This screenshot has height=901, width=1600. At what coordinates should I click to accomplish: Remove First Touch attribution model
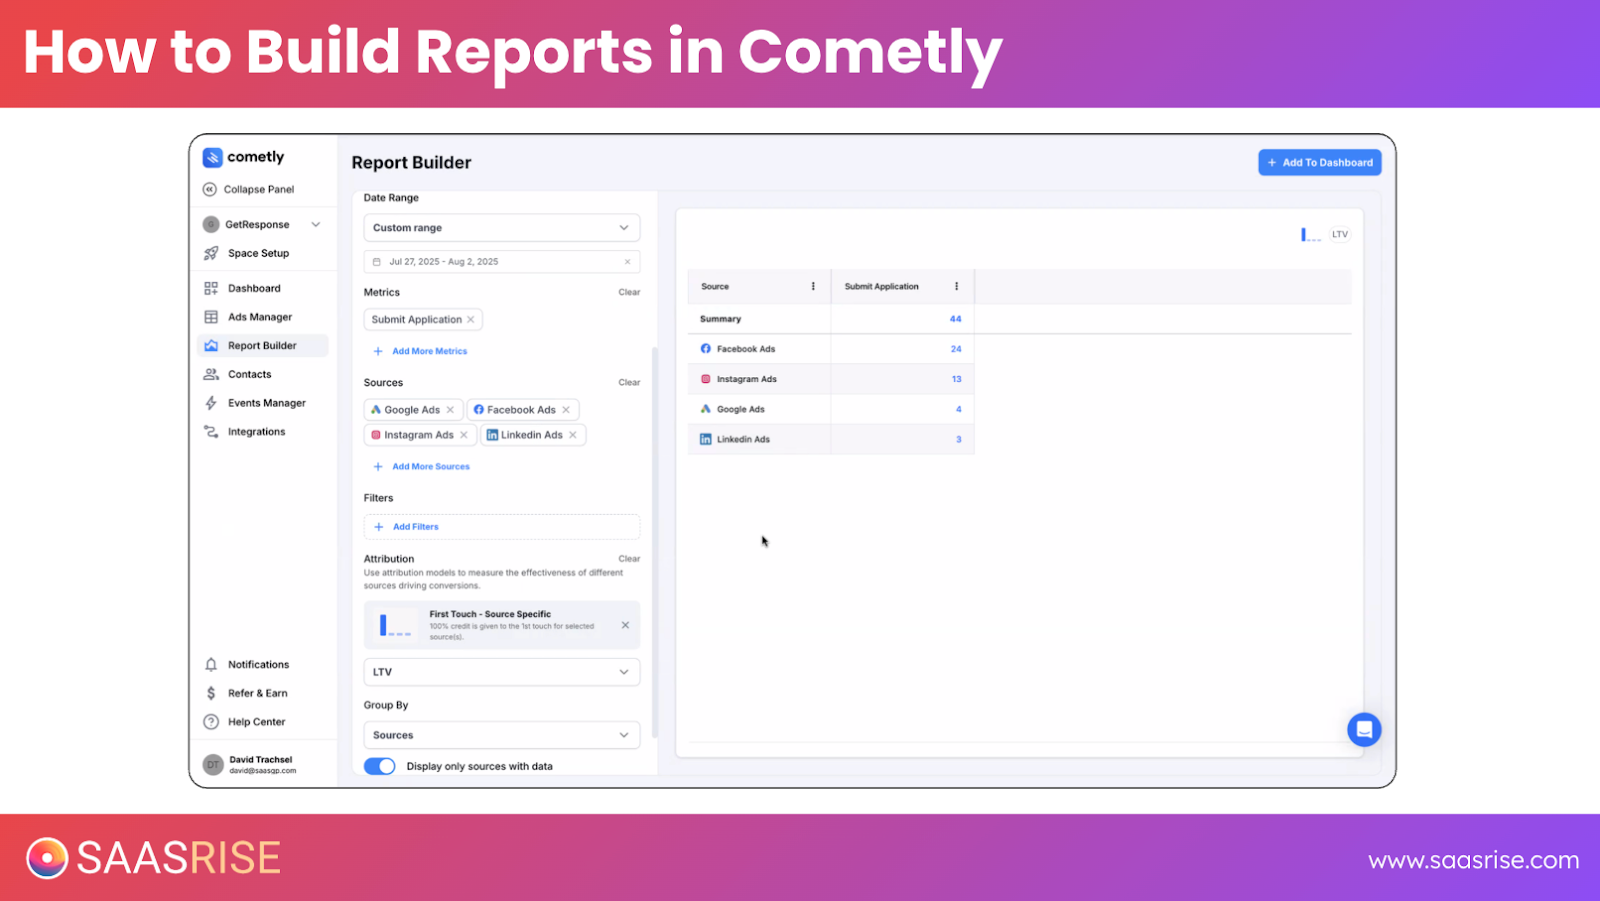(625, 625)
